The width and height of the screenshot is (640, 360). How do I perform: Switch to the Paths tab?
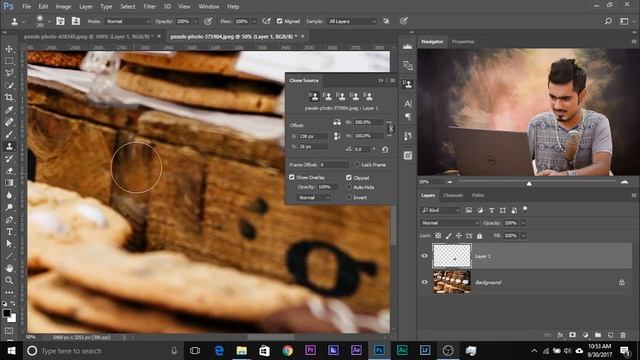(x=478, y=196)
